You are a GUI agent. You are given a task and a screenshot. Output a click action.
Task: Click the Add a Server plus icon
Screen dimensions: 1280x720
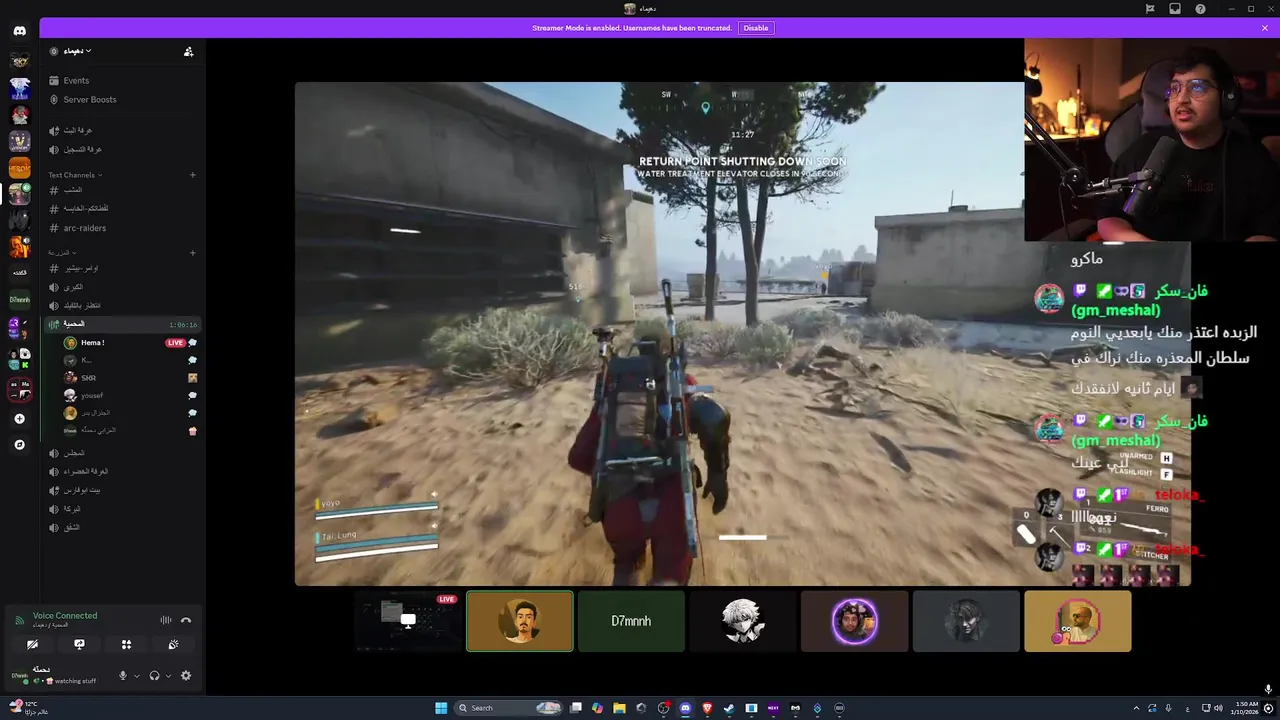(19, 419)
